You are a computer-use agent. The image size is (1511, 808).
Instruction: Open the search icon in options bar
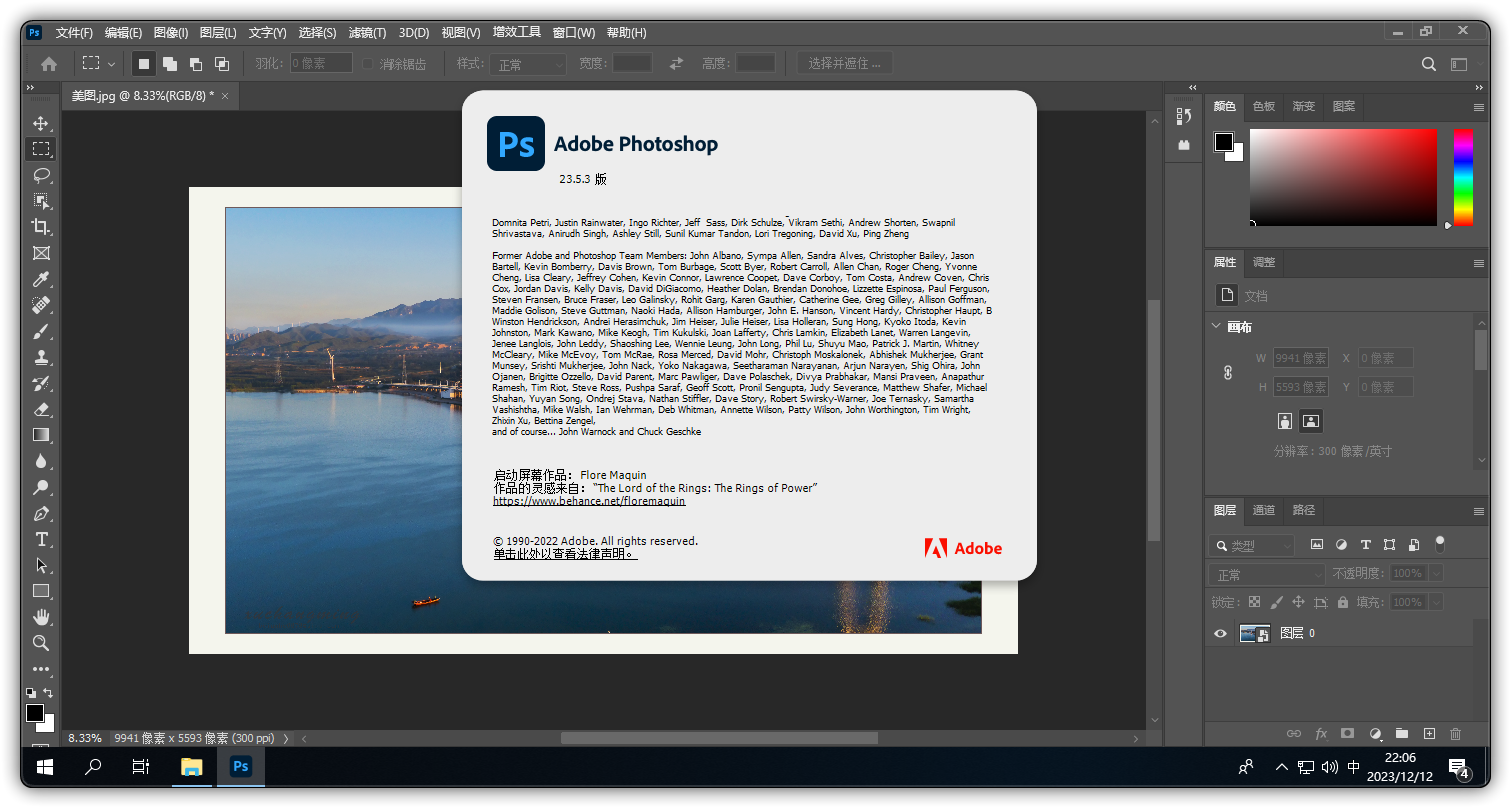1429,64
